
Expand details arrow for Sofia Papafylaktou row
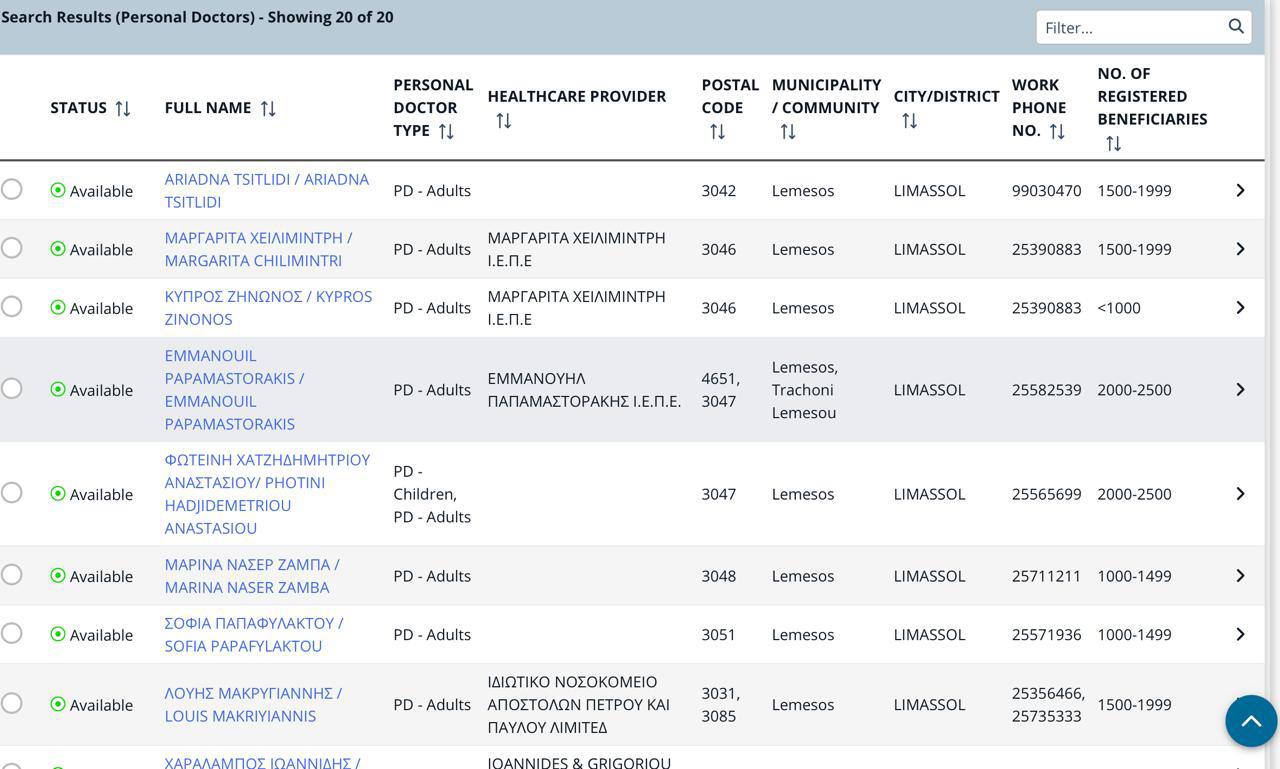click(1240, 635)
